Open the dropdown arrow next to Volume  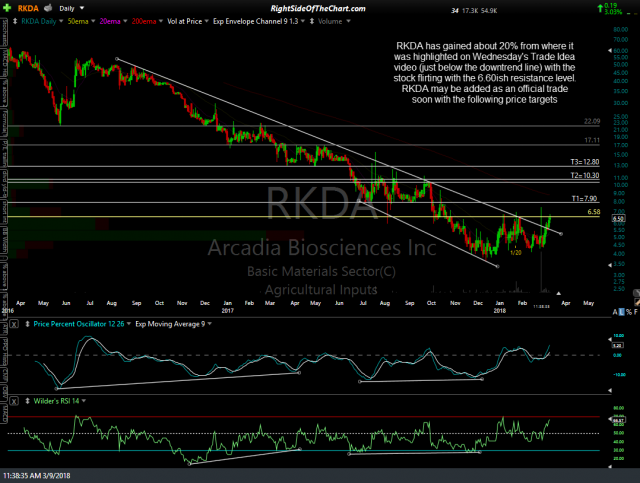point(348,21)
